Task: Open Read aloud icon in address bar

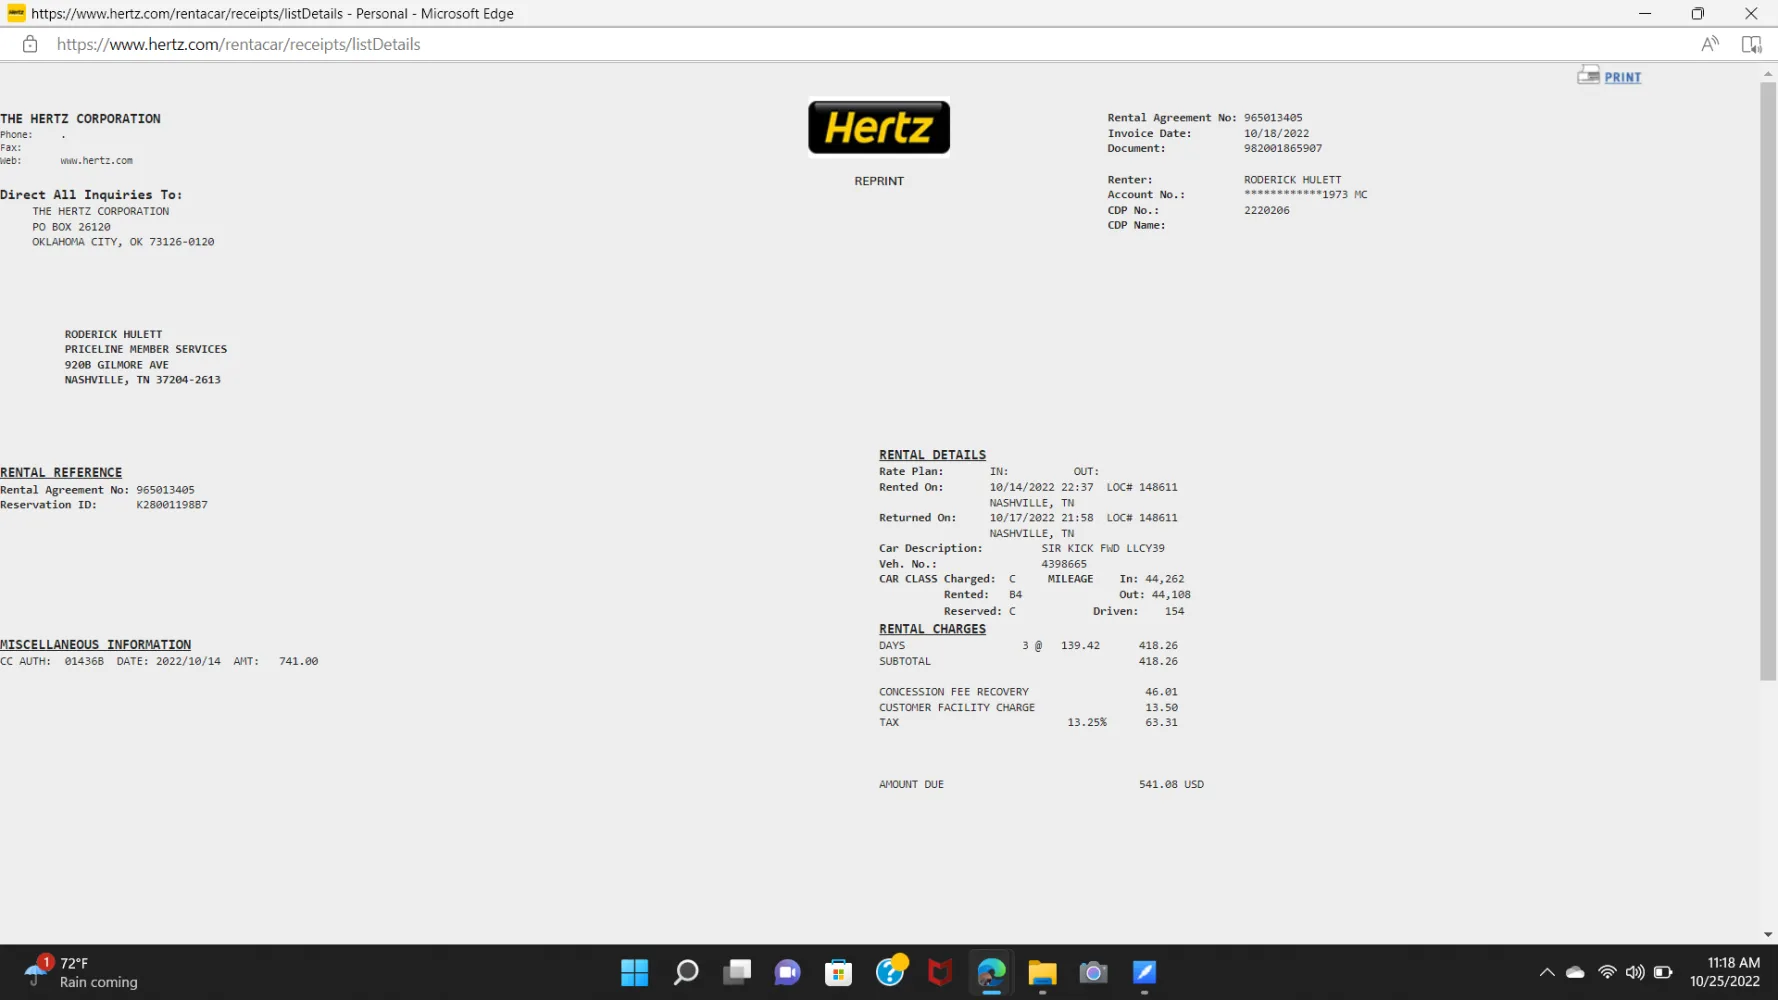Action: click(1710, 44)
